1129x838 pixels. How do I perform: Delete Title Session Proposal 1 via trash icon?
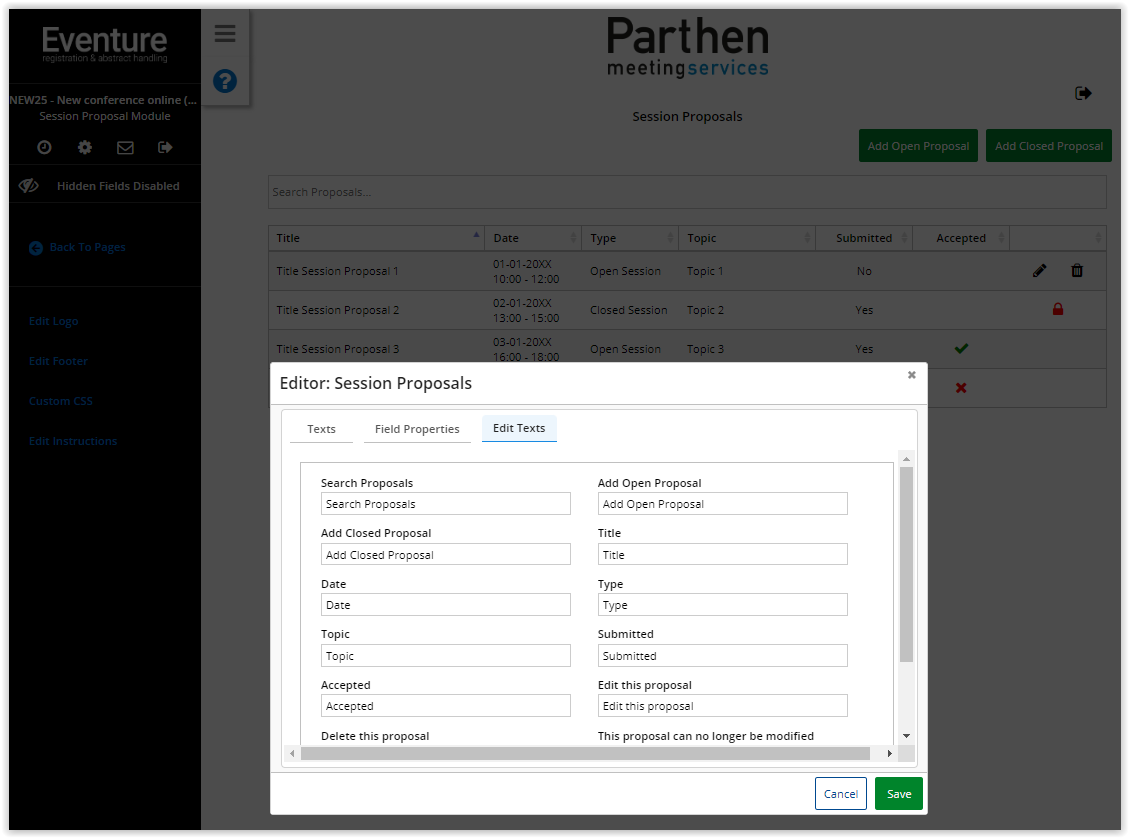pyautogui.click(x=1077, y=270)
